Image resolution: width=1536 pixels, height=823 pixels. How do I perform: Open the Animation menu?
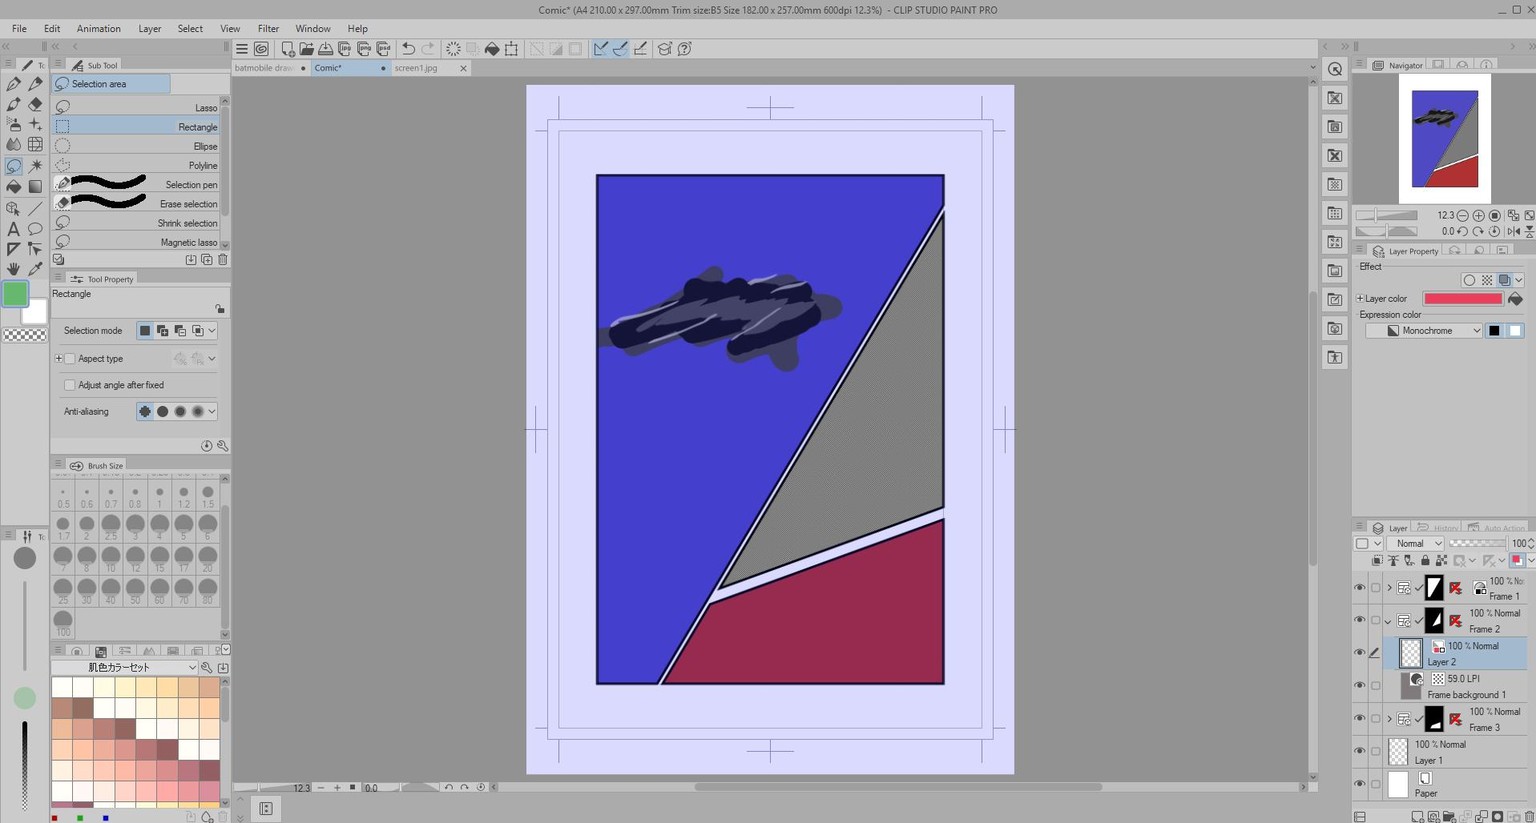99,28
